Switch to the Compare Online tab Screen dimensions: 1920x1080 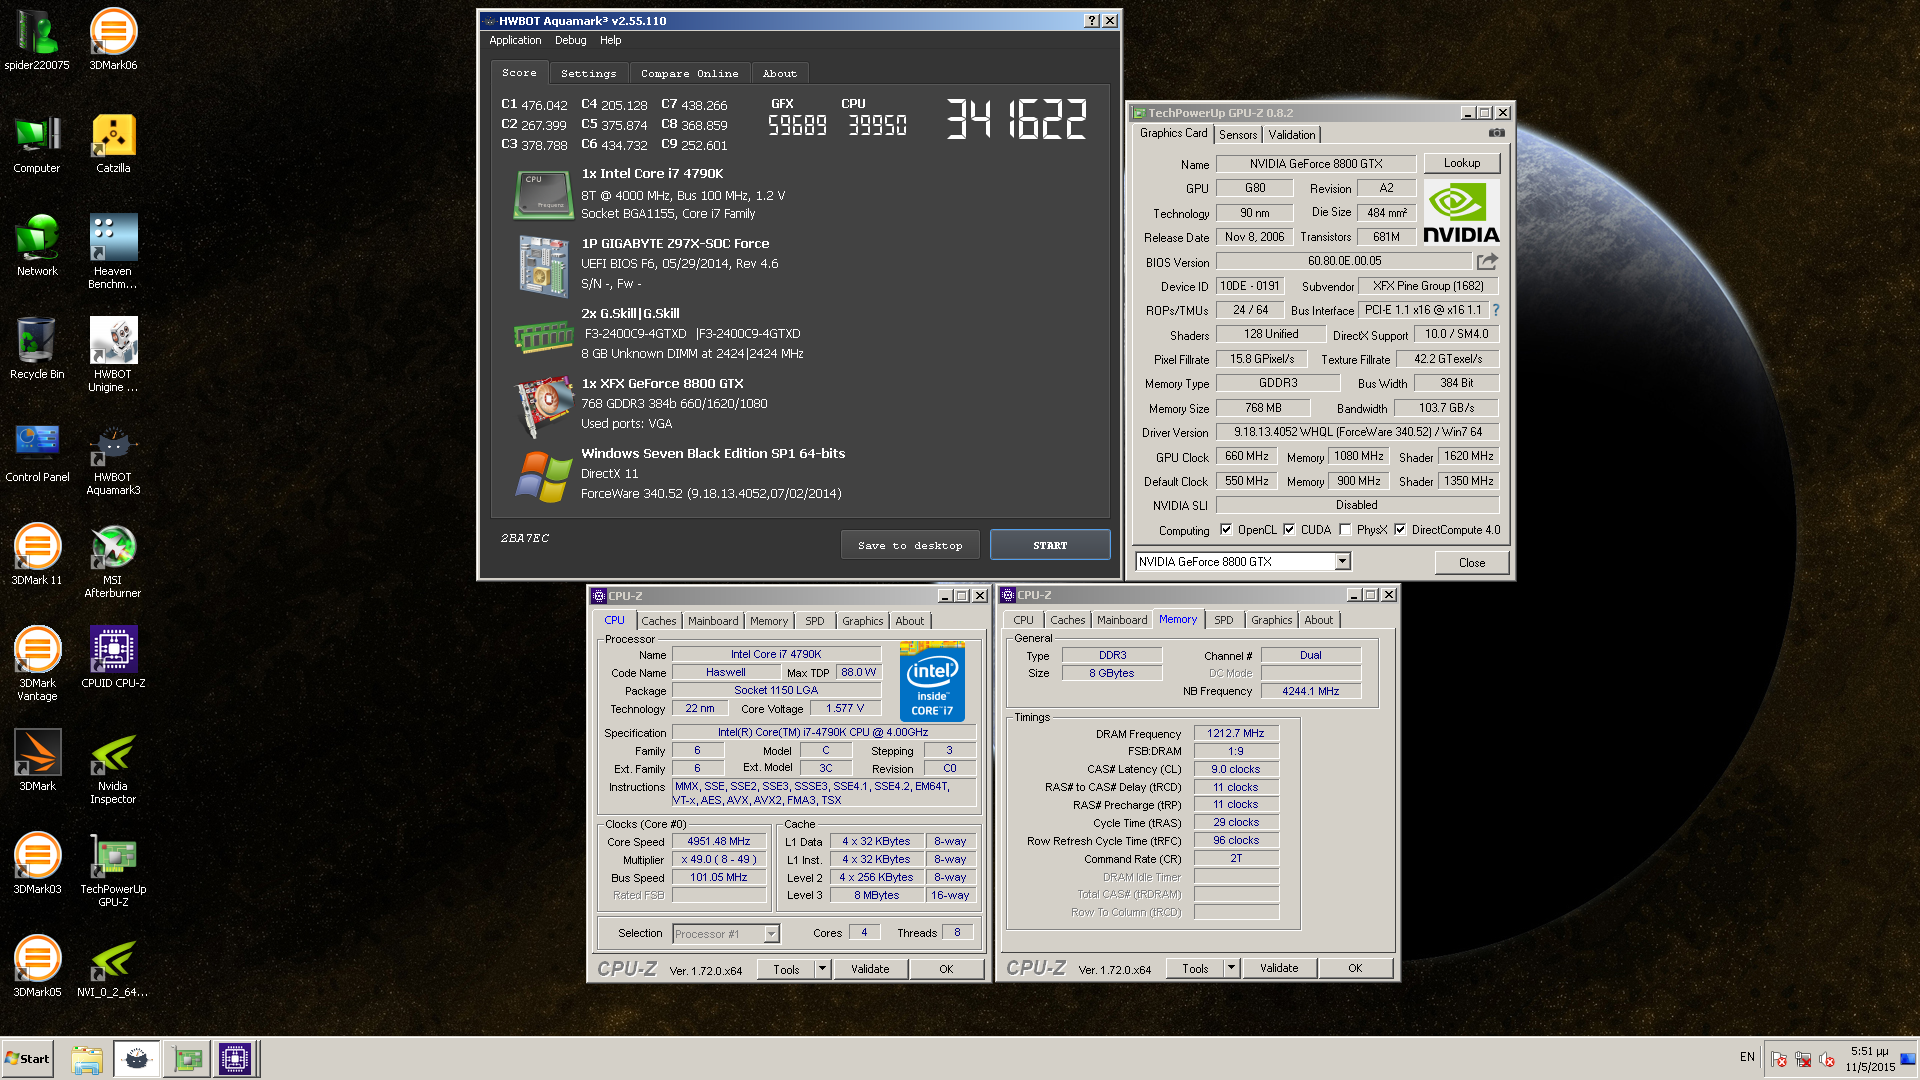coord(690,74)
